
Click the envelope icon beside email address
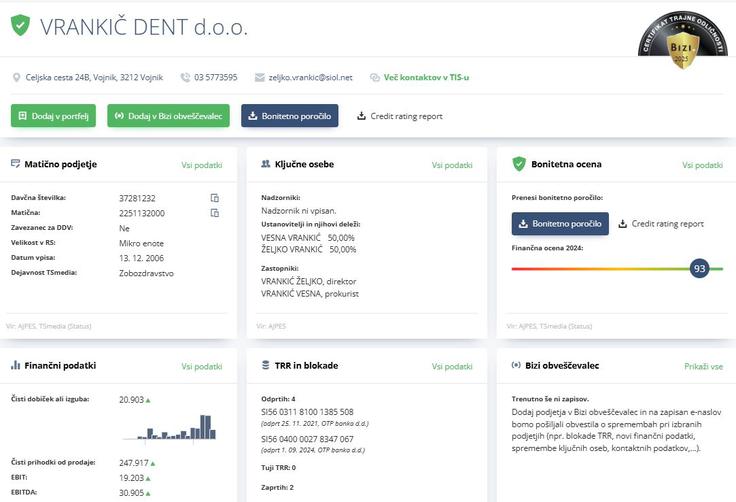click(260, 77)
